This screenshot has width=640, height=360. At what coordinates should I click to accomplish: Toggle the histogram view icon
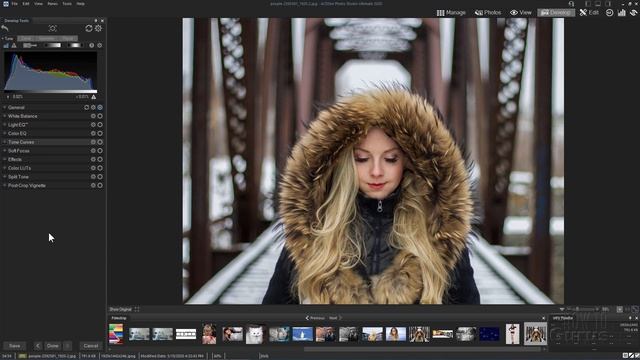point(6,45)
